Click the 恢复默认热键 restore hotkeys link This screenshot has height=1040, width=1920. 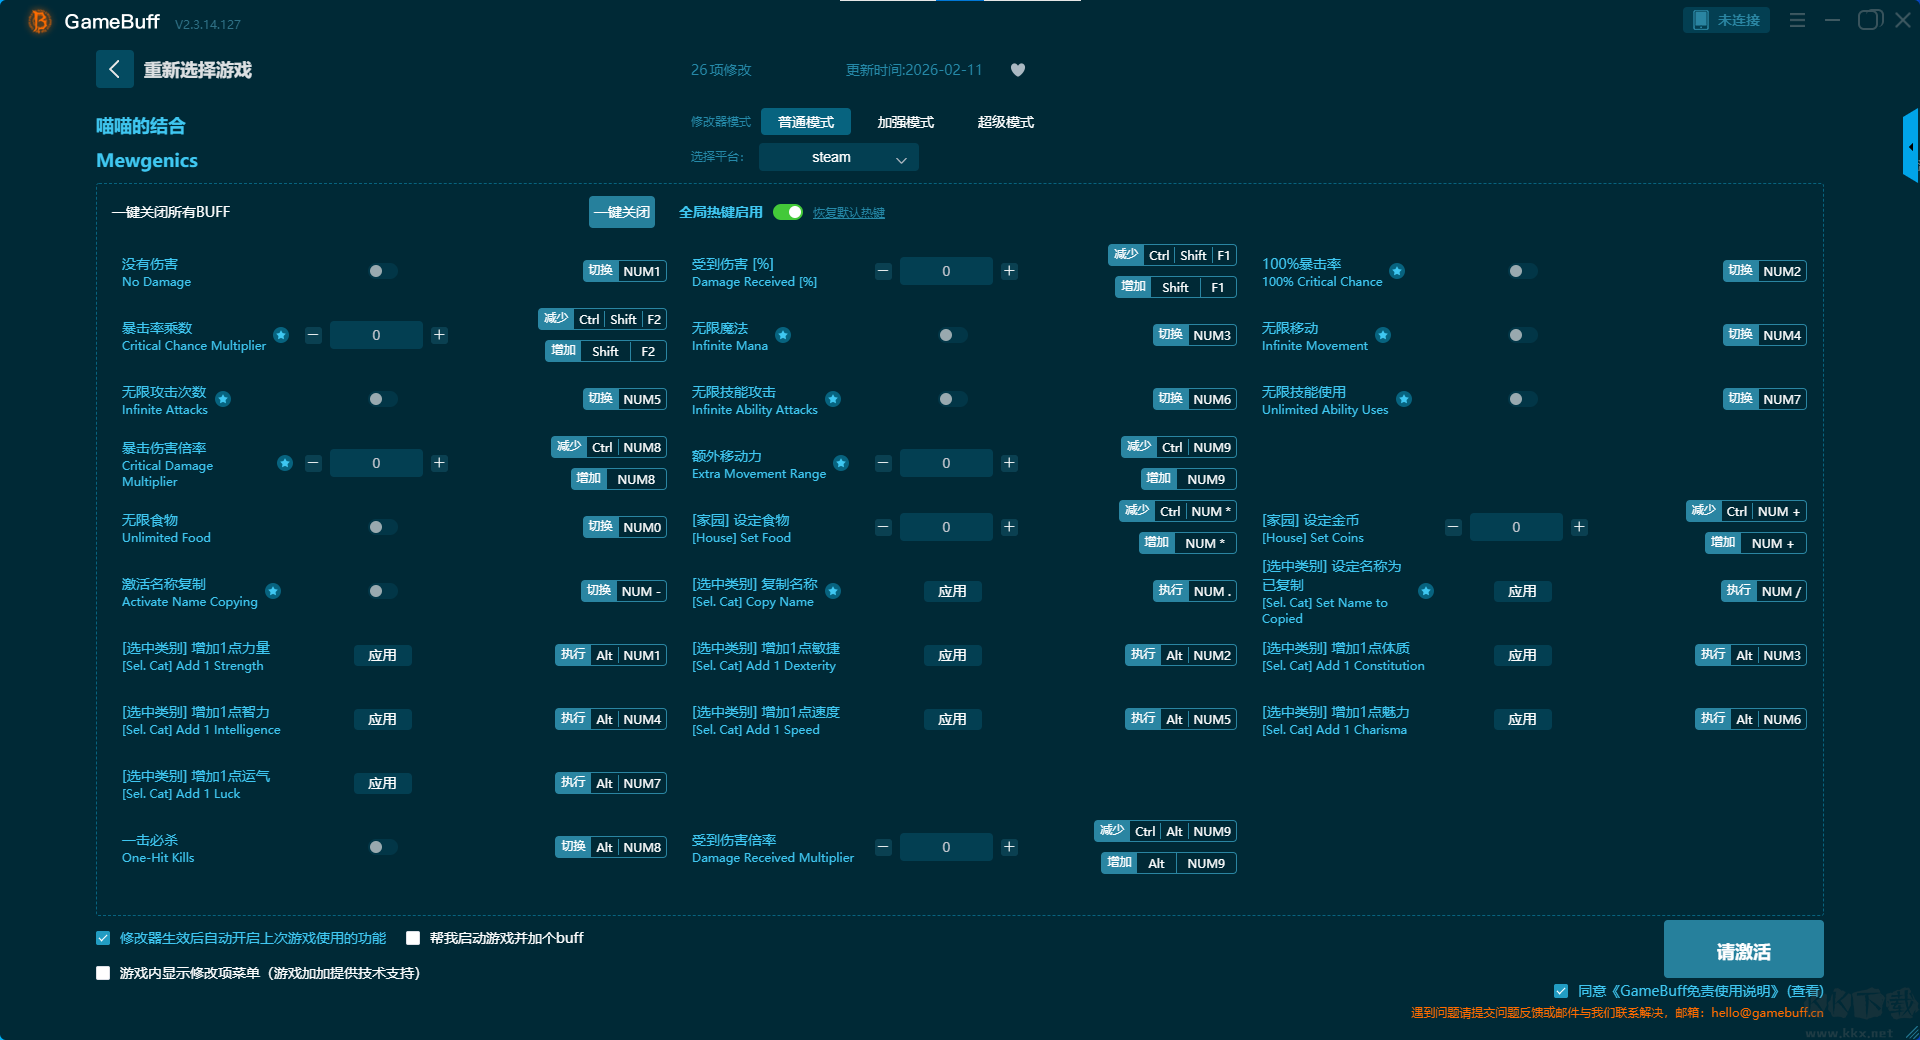coord(848,213)
